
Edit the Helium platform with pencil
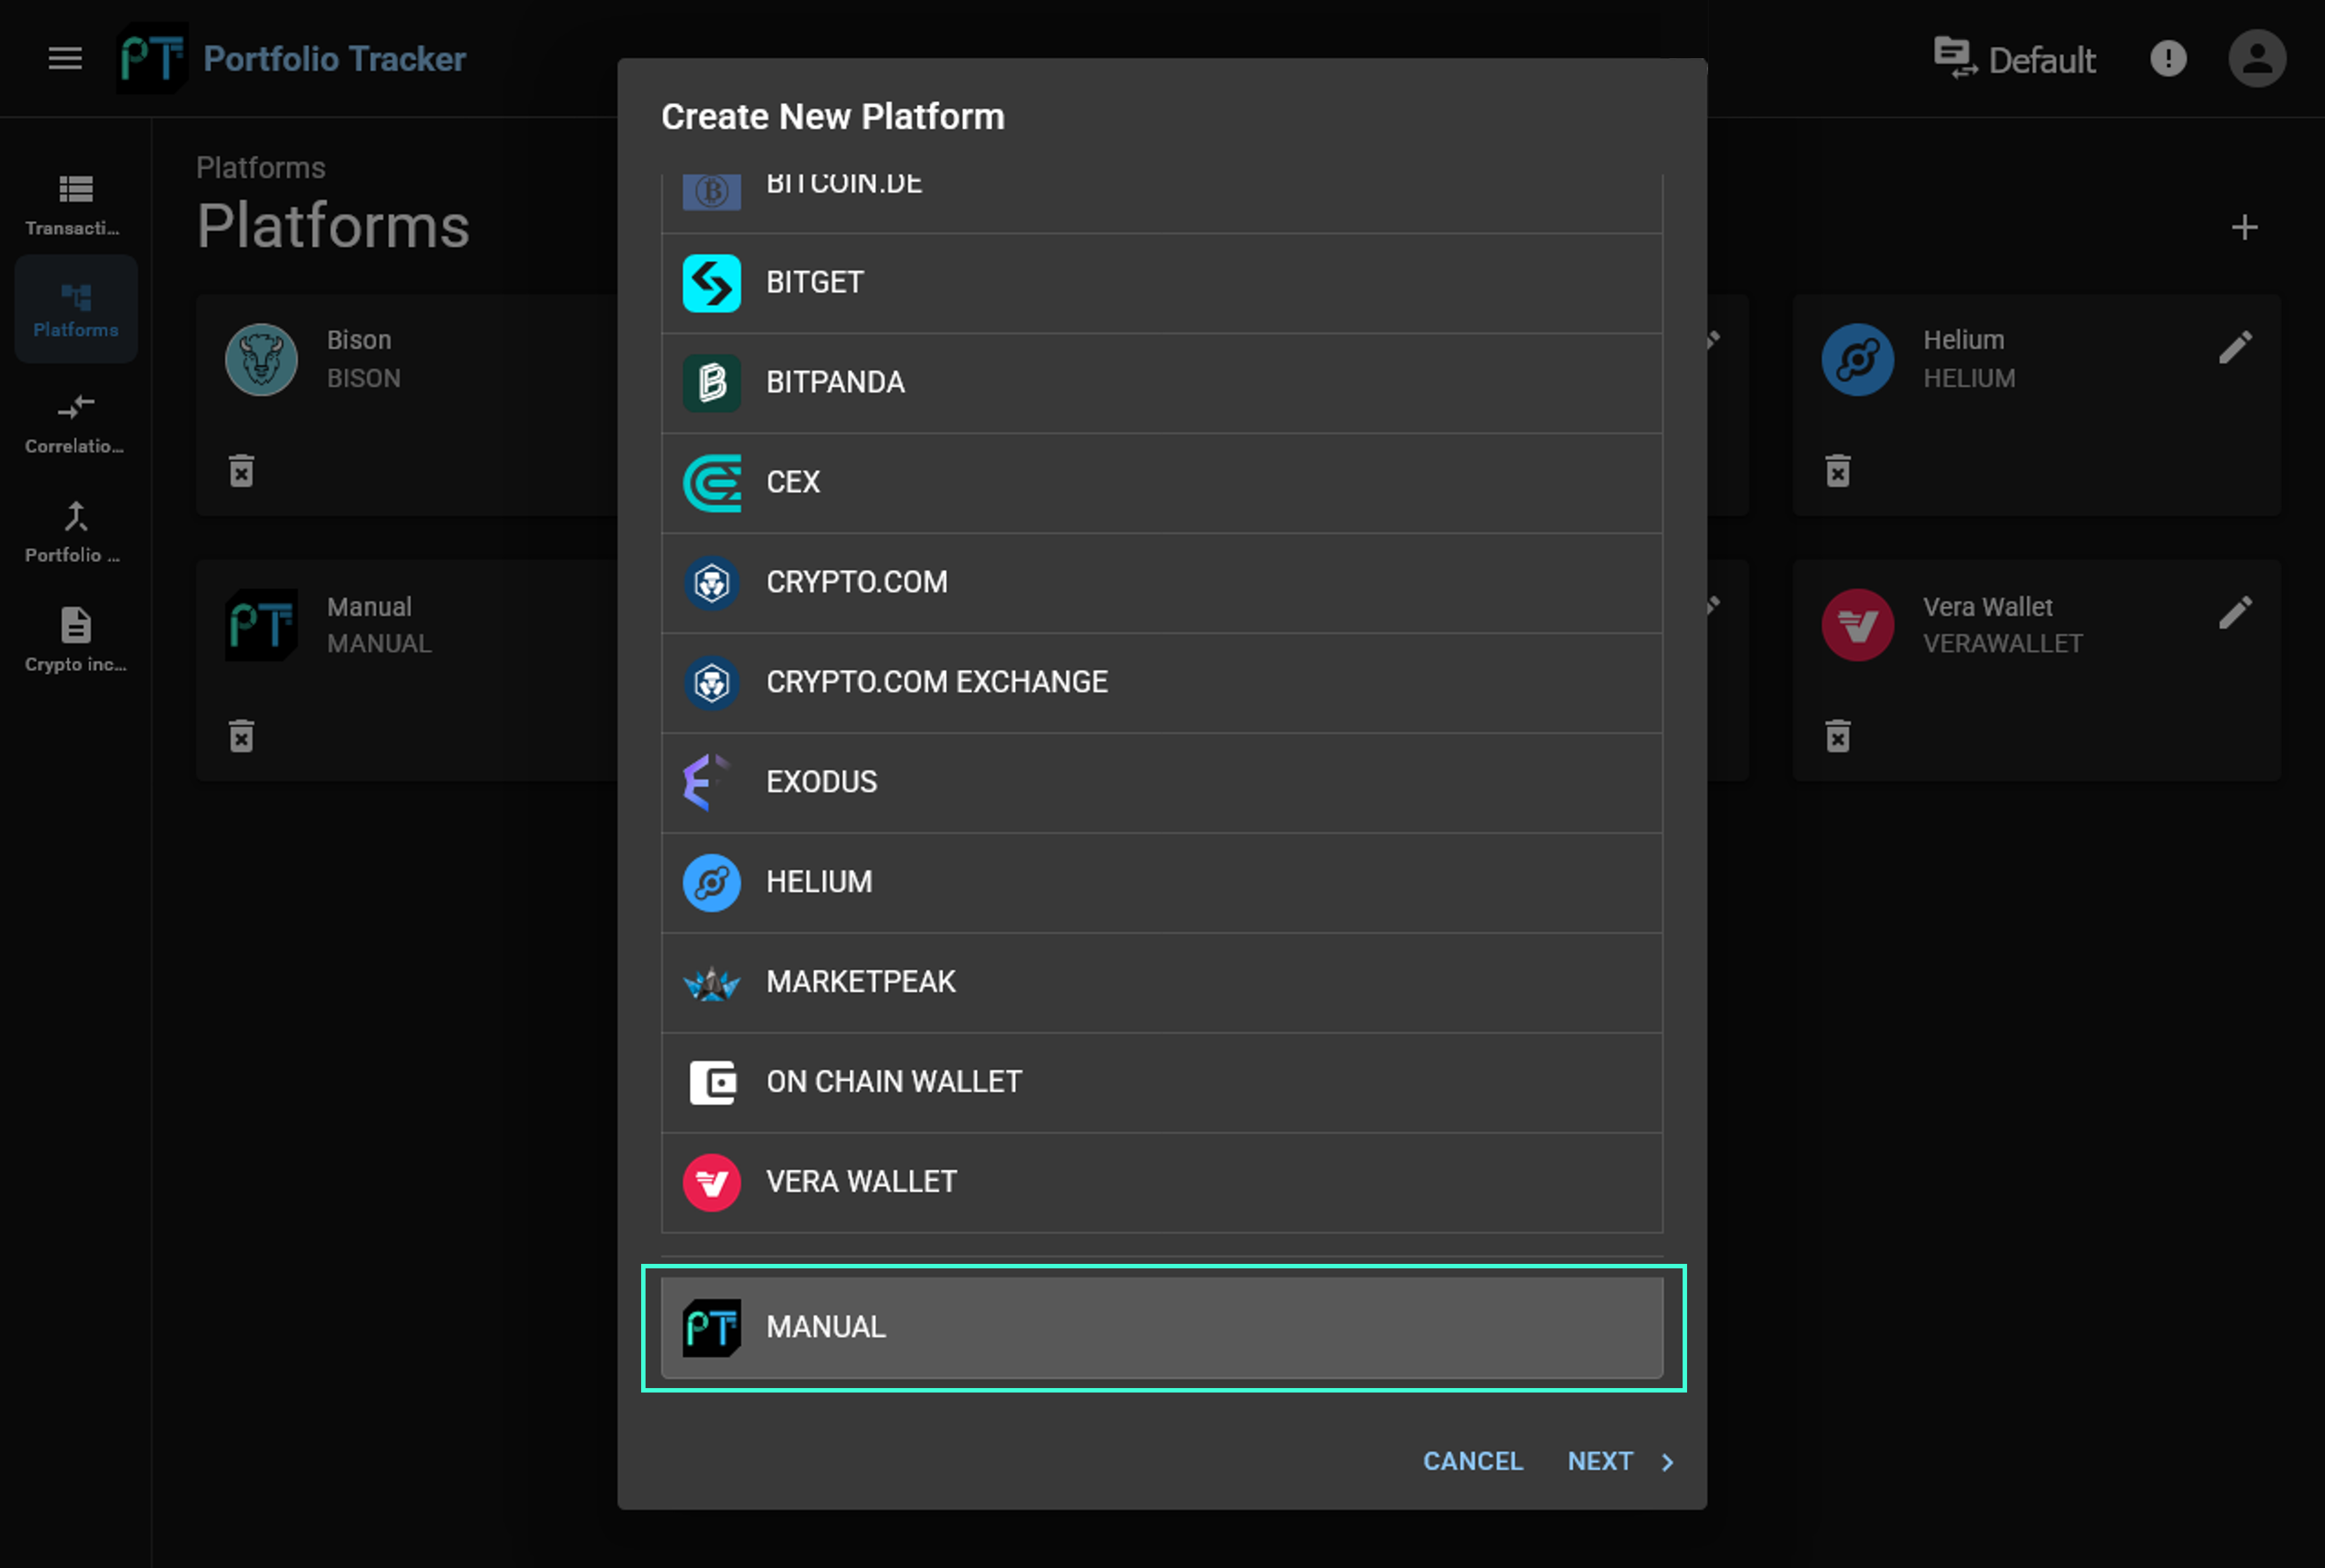tap(2235, 347)
